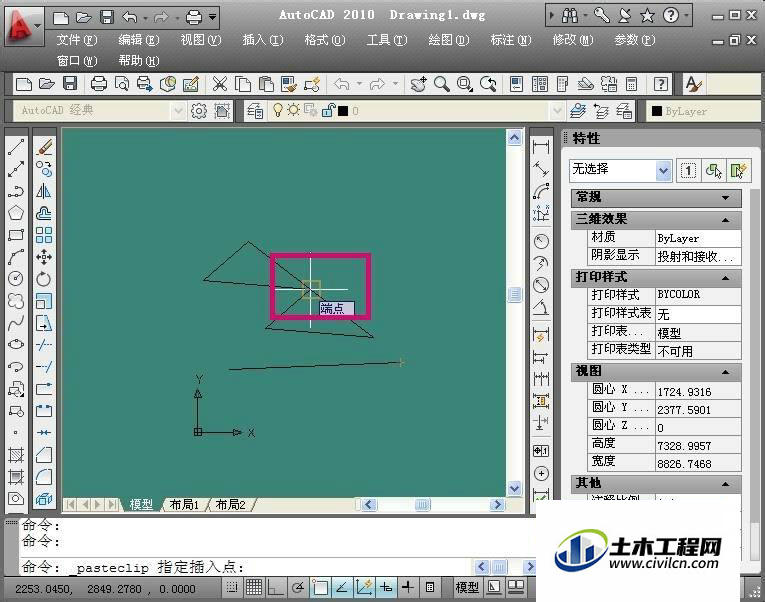This screenshot has width=765, height=602.
Task: Click drawing area horizontal scrollbar right arrow
Action: point(497,504)
